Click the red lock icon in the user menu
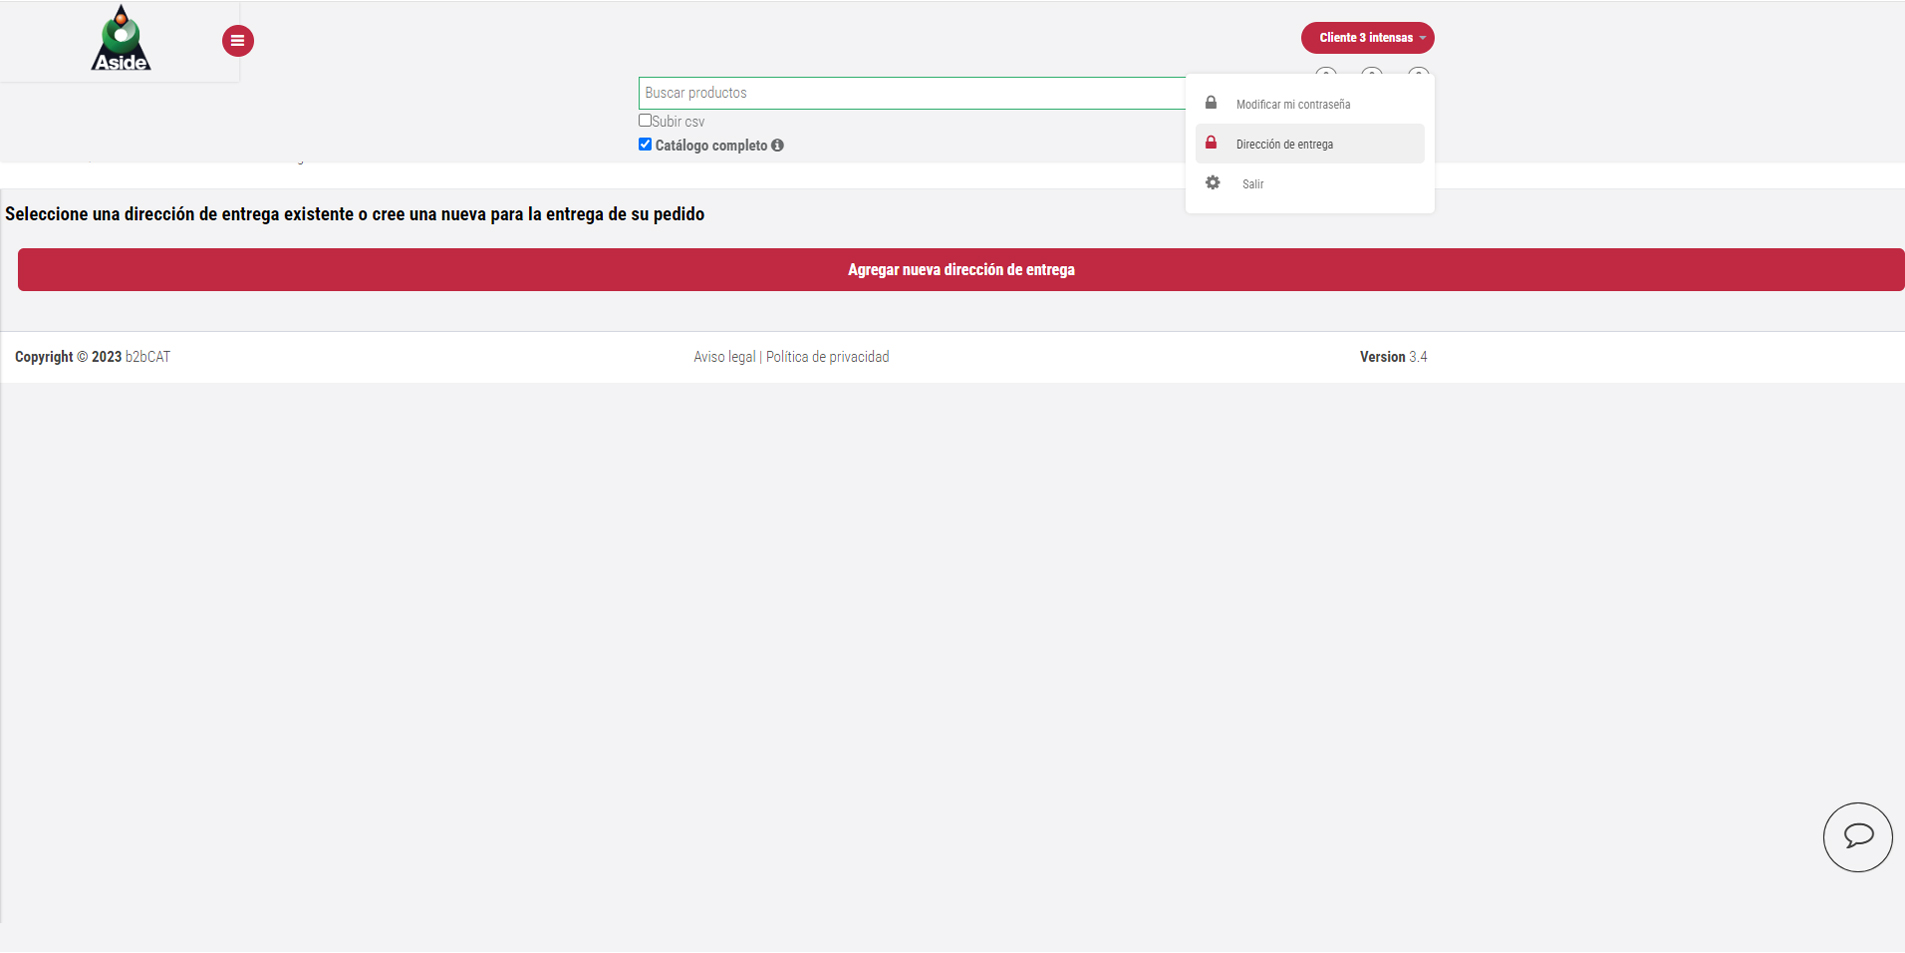This screenshot has height=953, width=1905. (x=1210, y=143)
